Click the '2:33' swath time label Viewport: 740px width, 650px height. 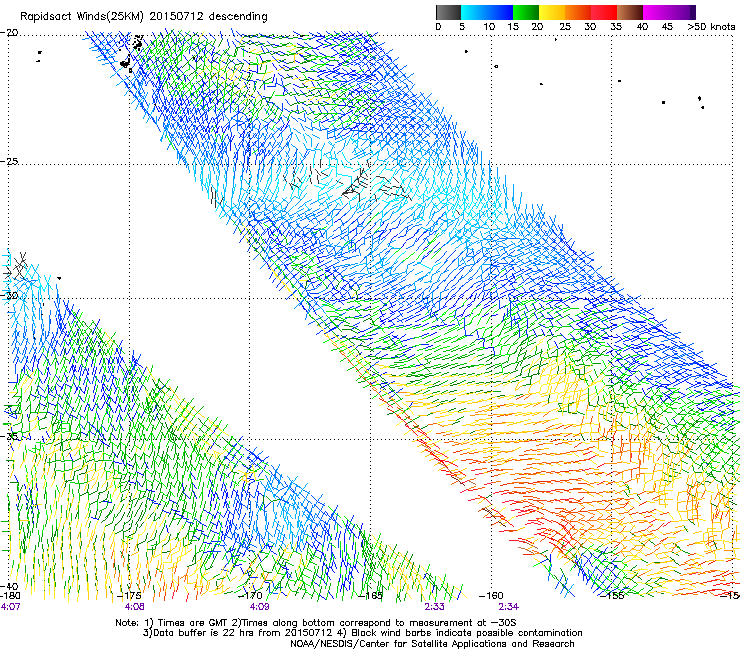(434, 607)
